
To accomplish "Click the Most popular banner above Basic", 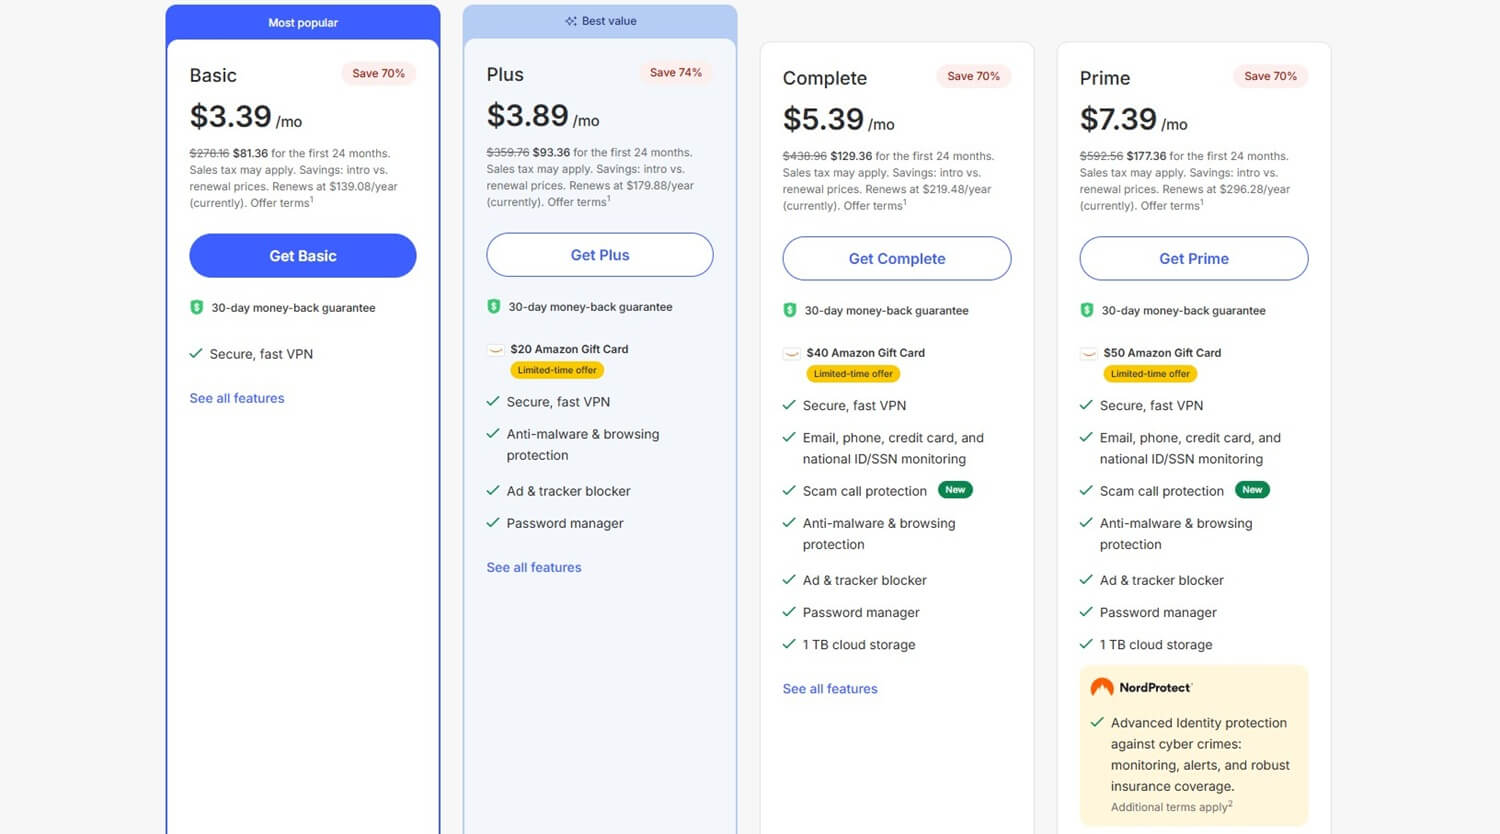I will point(302,22).
